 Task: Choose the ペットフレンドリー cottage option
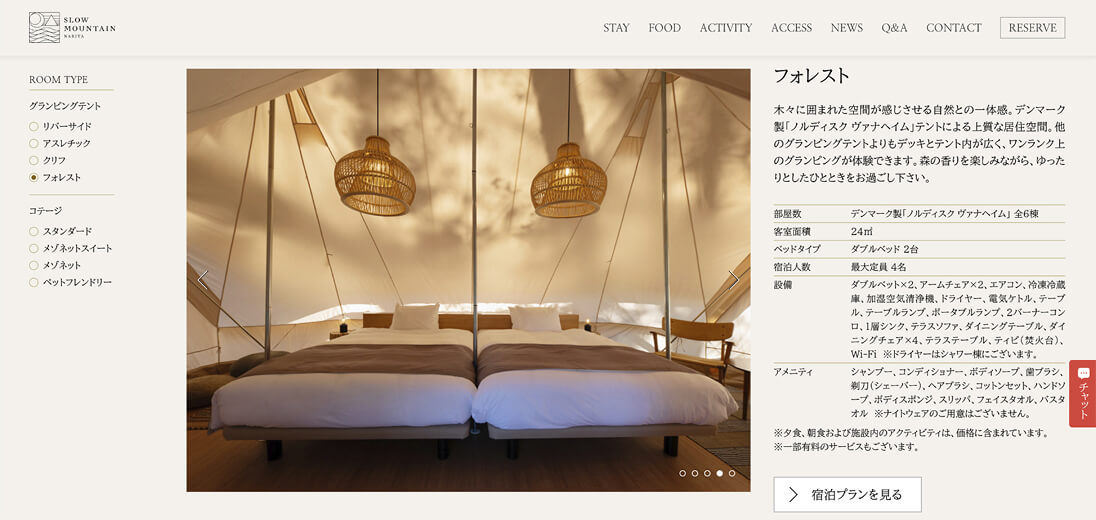click(x=71, y=282)
